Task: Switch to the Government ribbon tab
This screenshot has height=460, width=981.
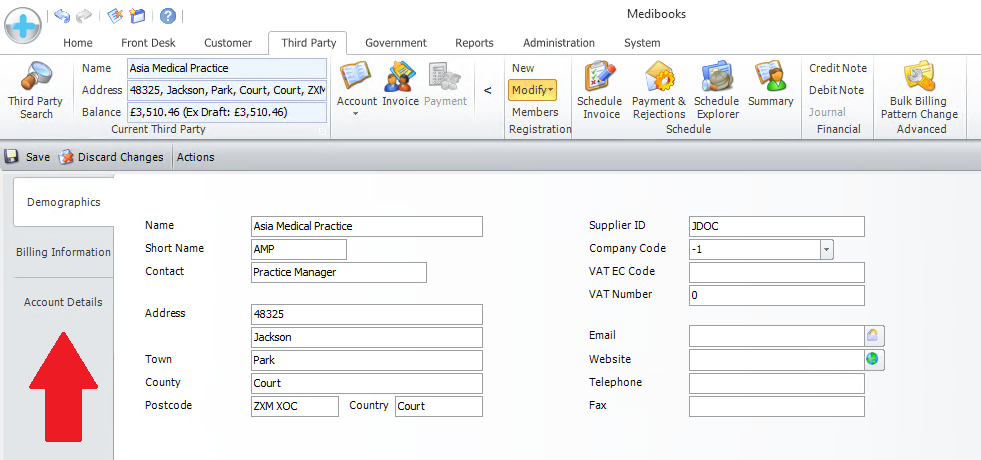Action: (395, 43)
